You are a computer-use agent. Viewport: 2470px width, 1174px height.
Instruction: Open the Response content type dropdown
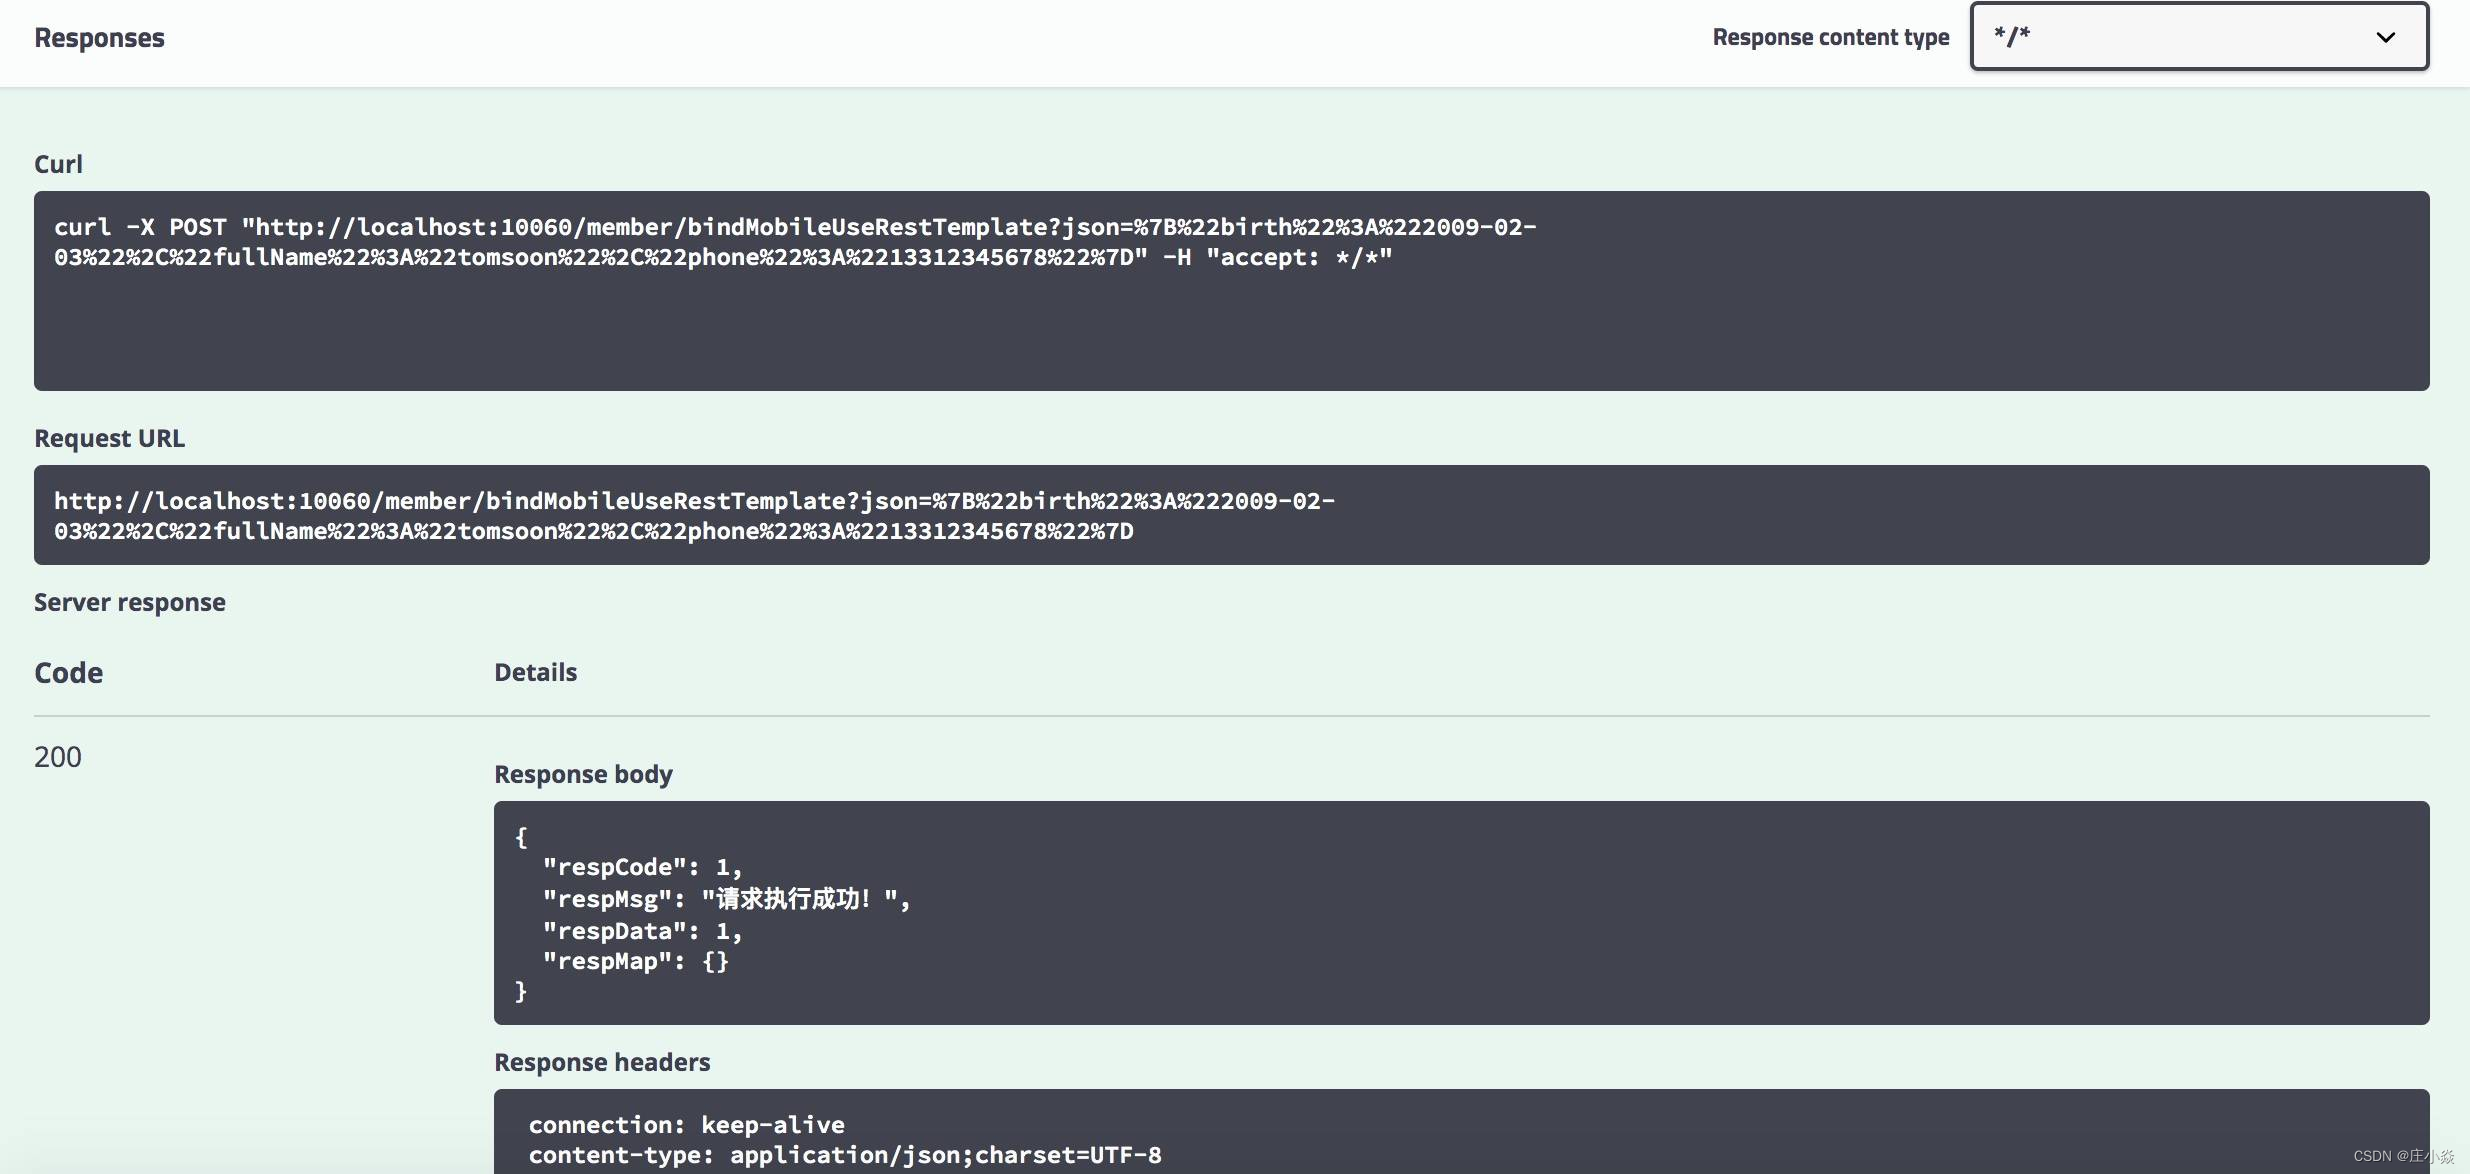click(2198, 37)
